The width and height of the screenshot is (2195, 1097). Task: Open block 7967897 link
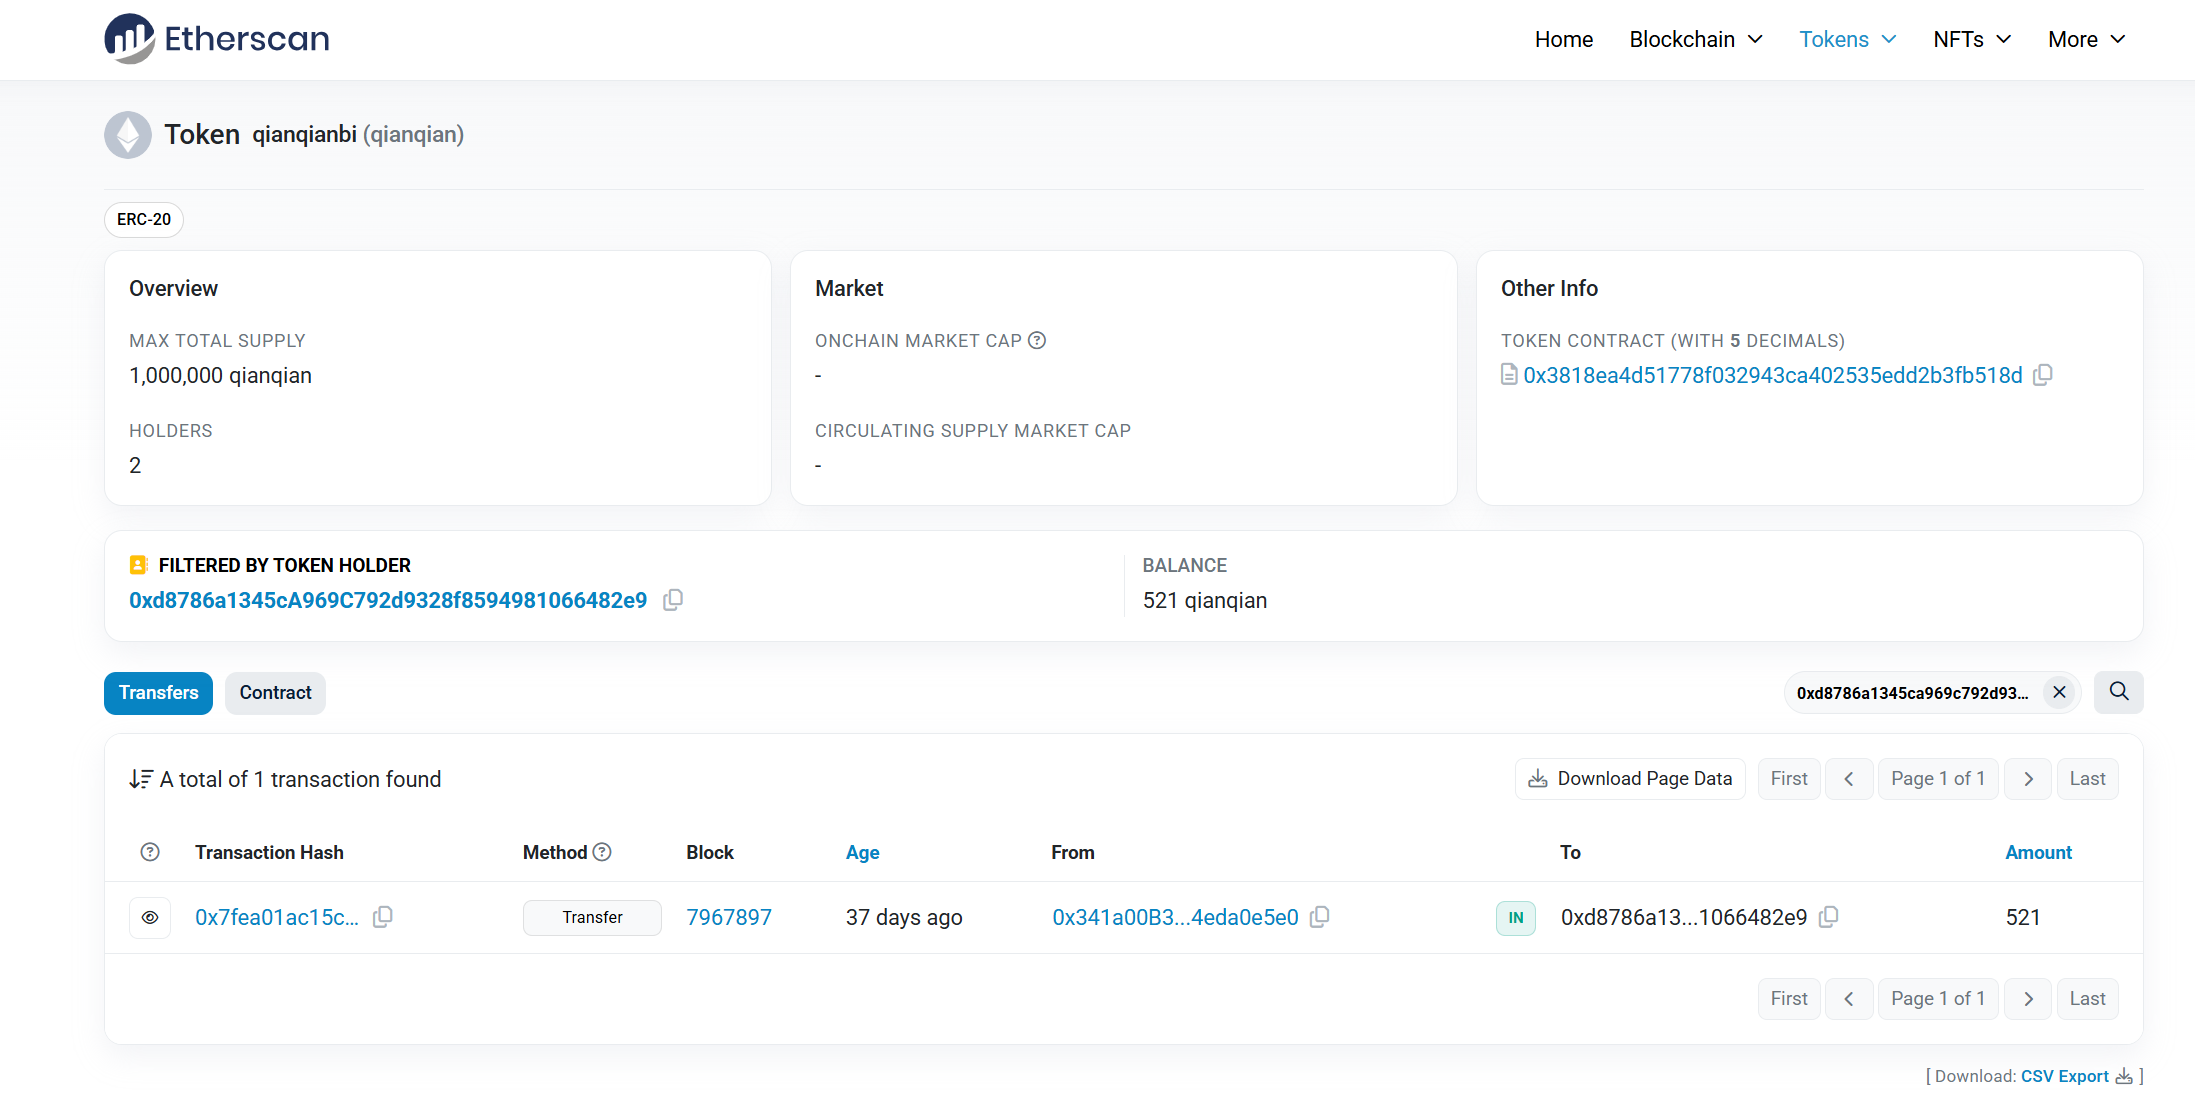coord(729,917)
